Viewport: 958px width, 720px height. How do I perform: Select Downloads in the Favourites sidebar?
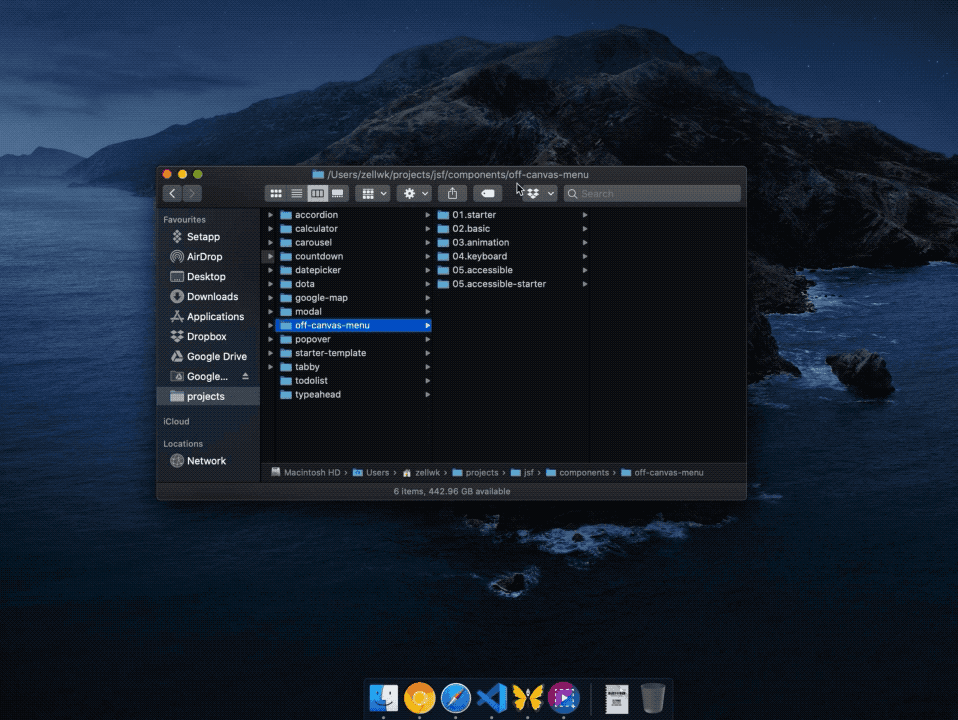coord(212,297)
